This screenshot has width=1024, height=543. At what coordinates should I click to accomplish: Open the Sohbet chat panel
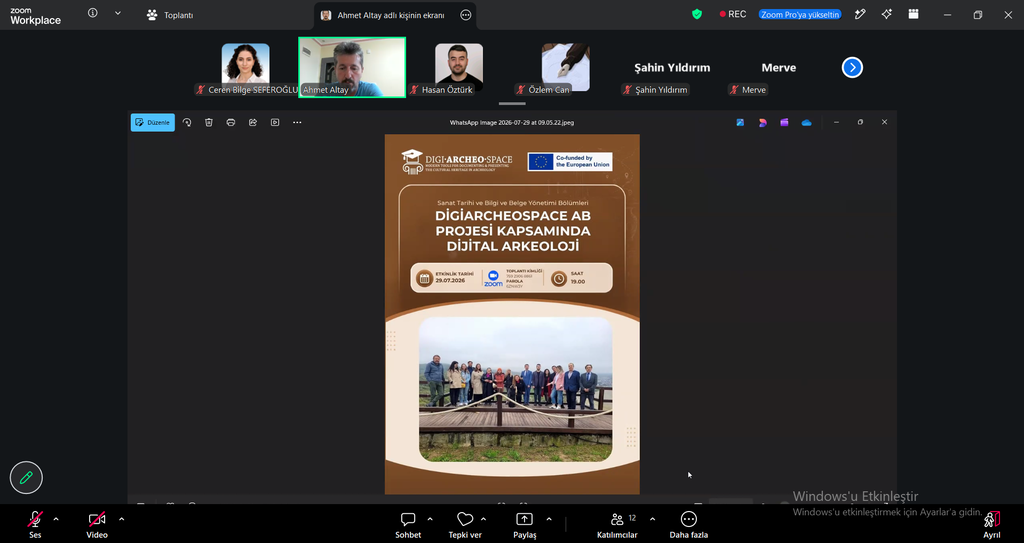(408, 525)
